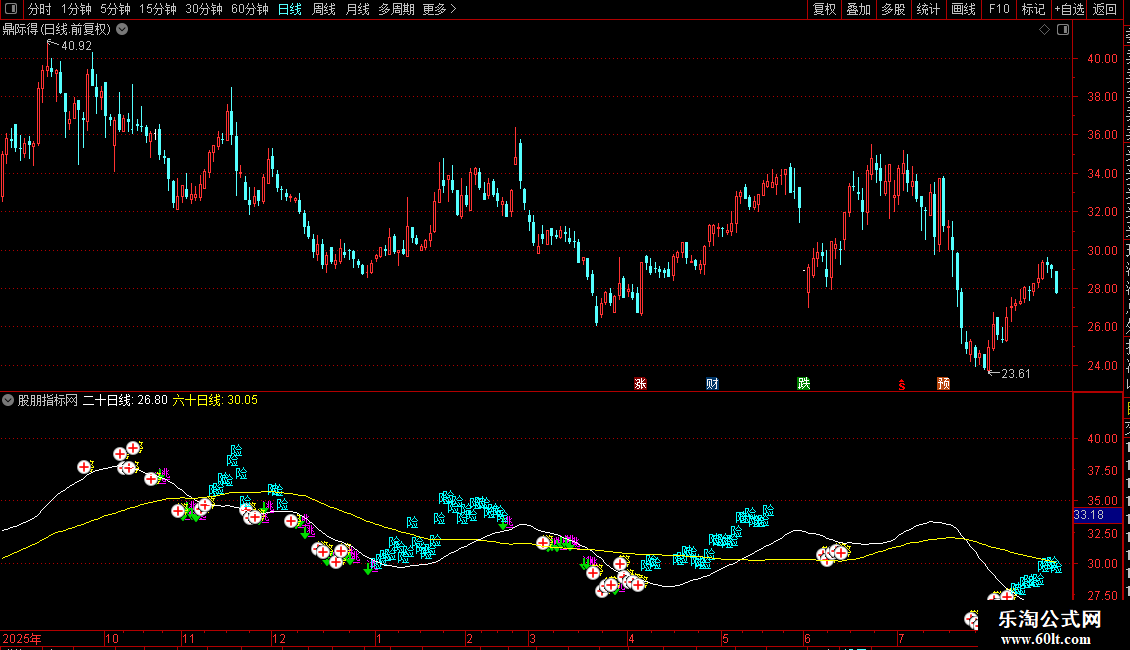Click the month 12 marker on time axis
Image resolution: width=1130 pixels, height=650 pixels.
coord(279,638)
